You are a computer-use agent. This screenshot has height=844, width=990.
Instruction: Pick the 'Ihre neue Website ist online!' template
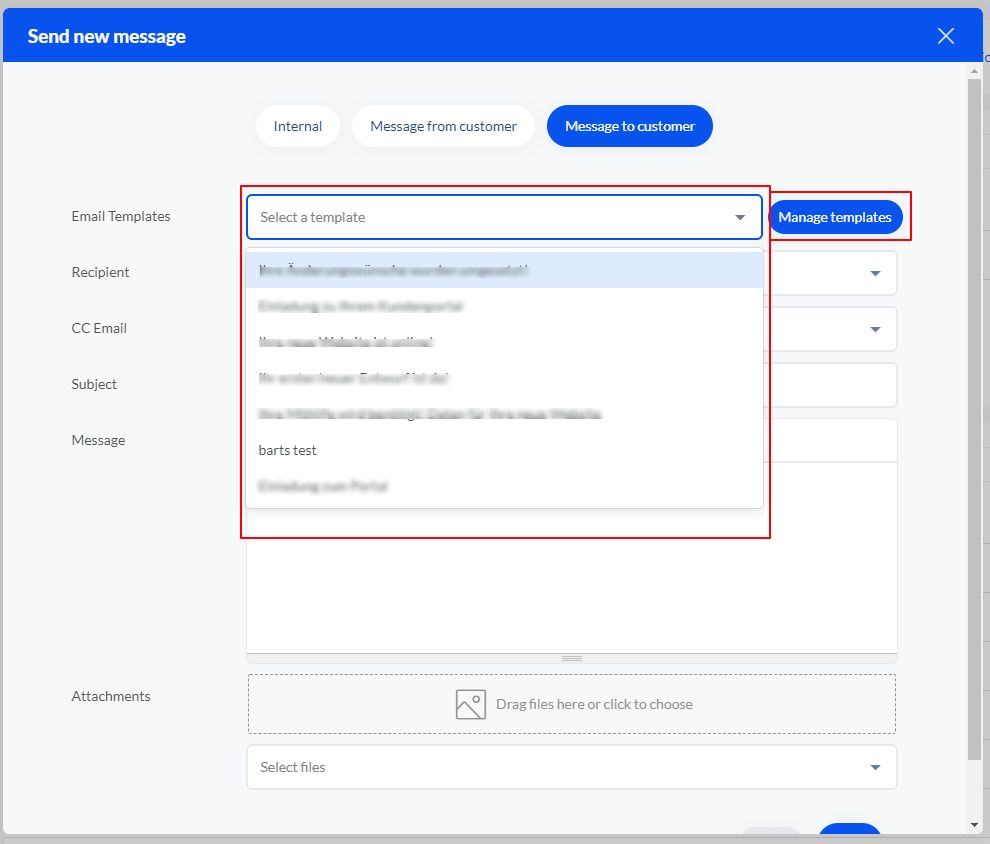[346, 342]
